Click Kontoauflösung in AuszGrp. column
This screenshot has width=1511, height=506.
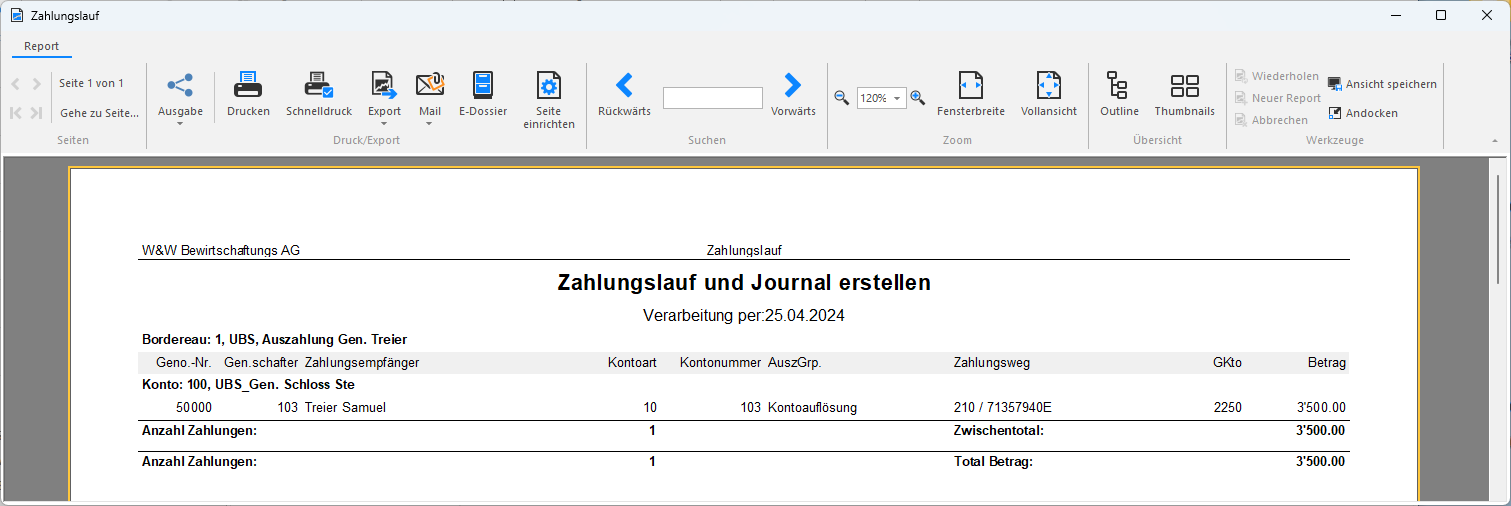point(812,407)
